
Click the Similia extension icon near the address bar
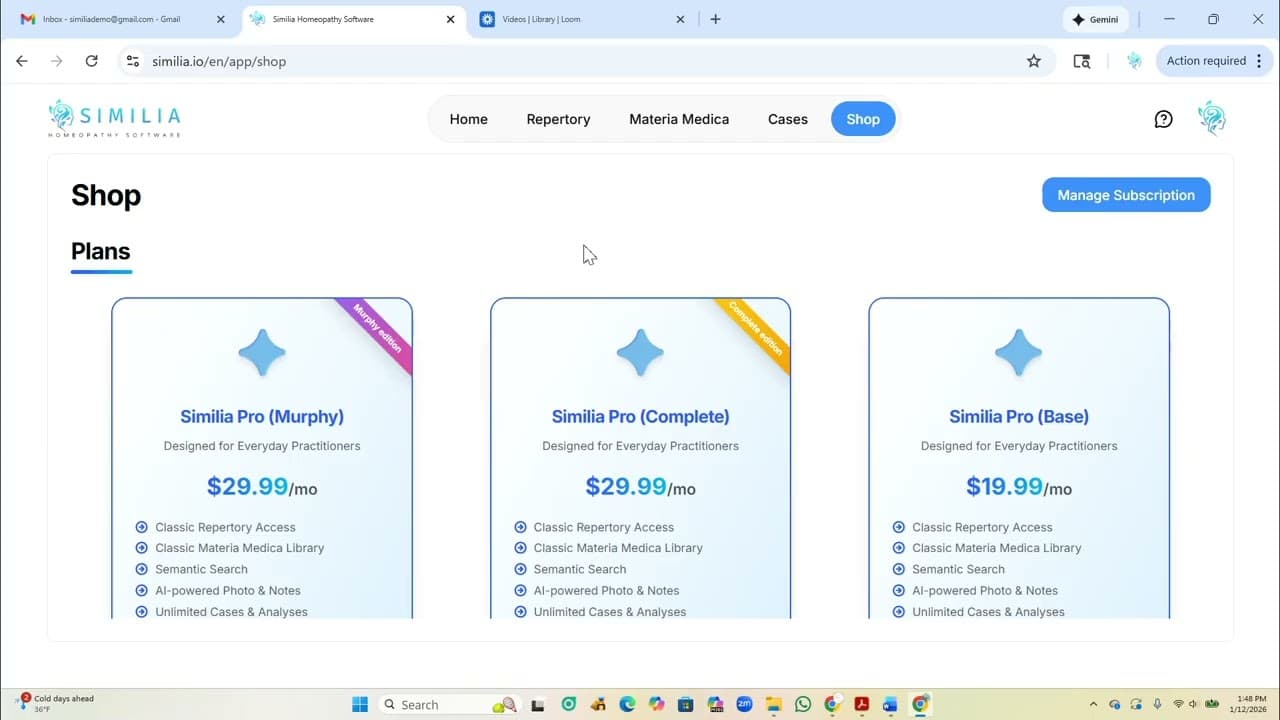pos(1134,61)
